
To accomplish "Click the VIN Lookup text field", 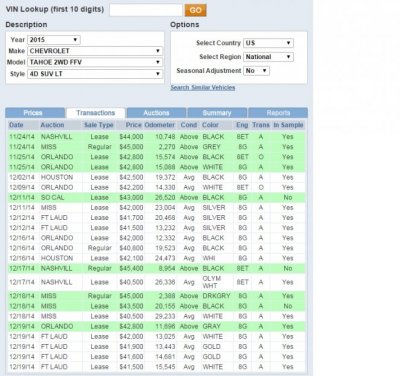I will 146,10.
